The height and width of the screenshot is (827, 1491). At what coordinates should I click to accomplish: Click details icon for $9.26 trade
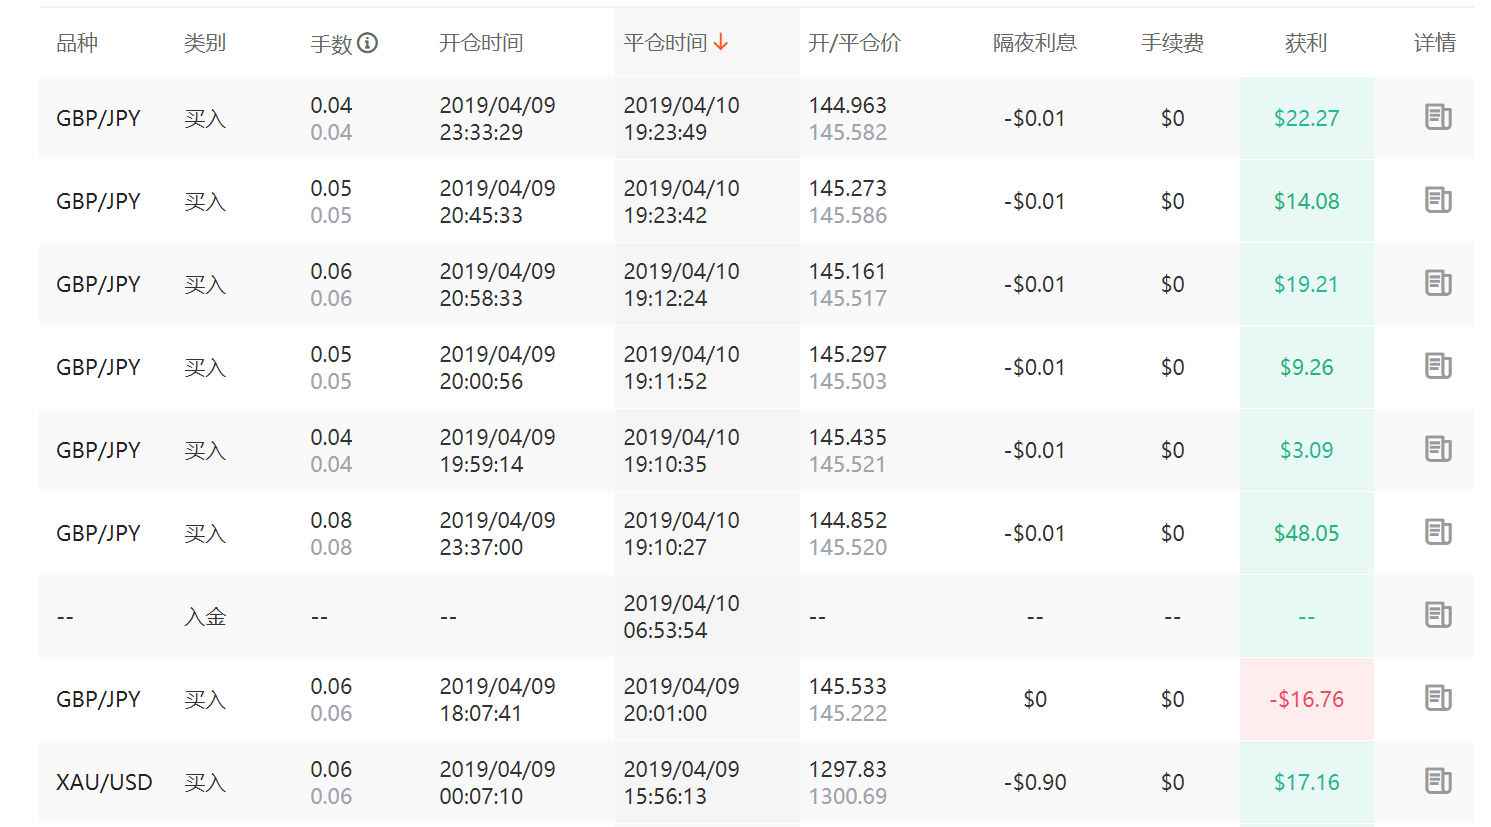coord(1437,367)
